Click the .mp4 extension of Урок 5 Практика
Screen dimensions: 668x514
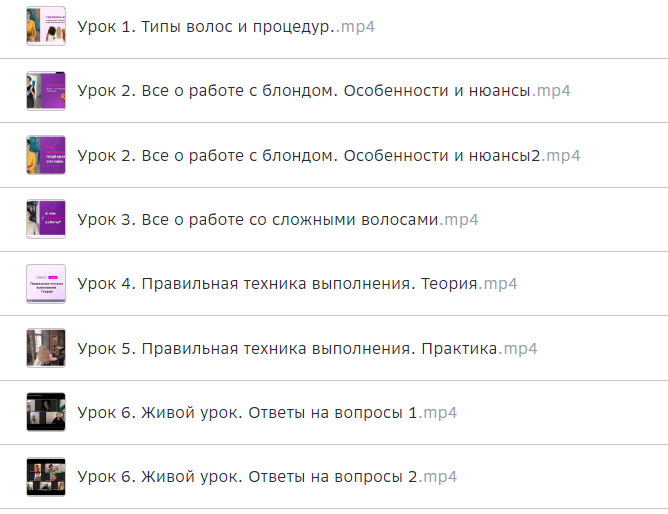519,348
